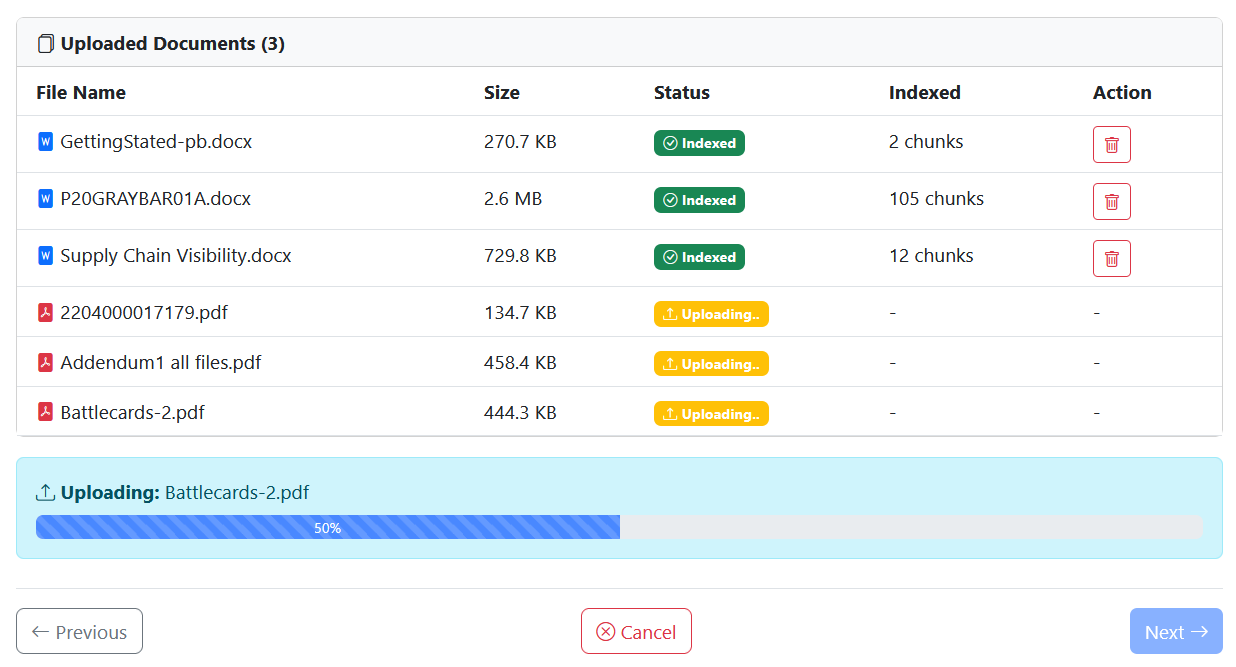Image resolution: width=1236 pixels, height=667 pixels.
Task: Click the file name 2204000017179.pdf
Action: pos(146,312)
